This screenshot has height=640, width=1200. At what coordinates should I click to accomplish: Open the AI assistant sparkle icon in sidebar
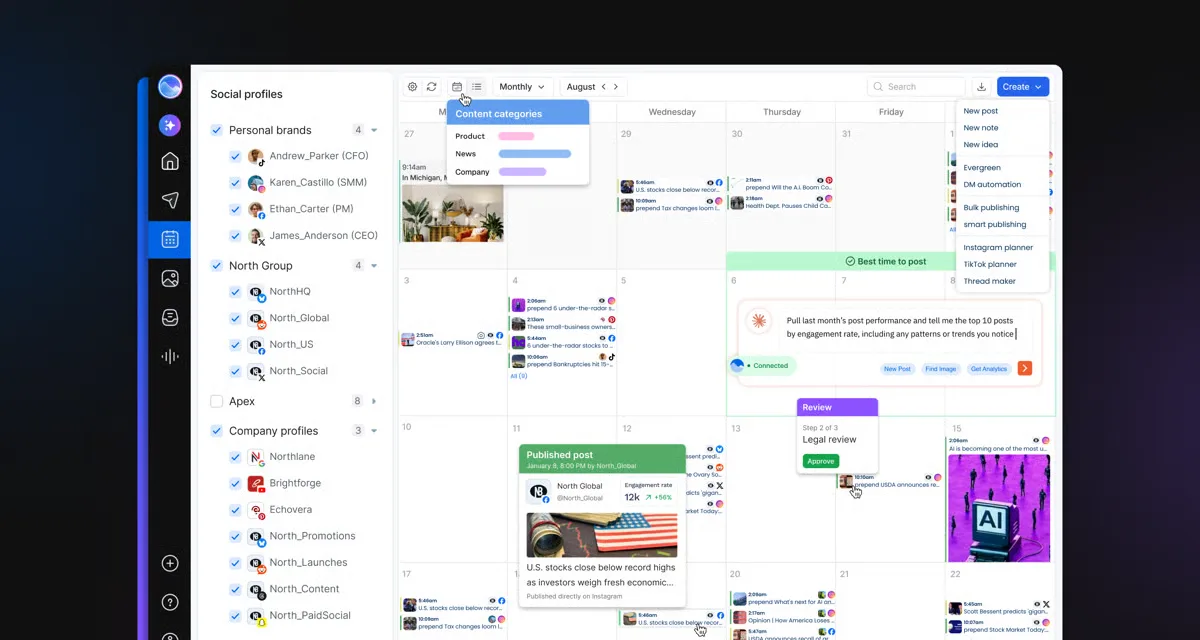170,125
